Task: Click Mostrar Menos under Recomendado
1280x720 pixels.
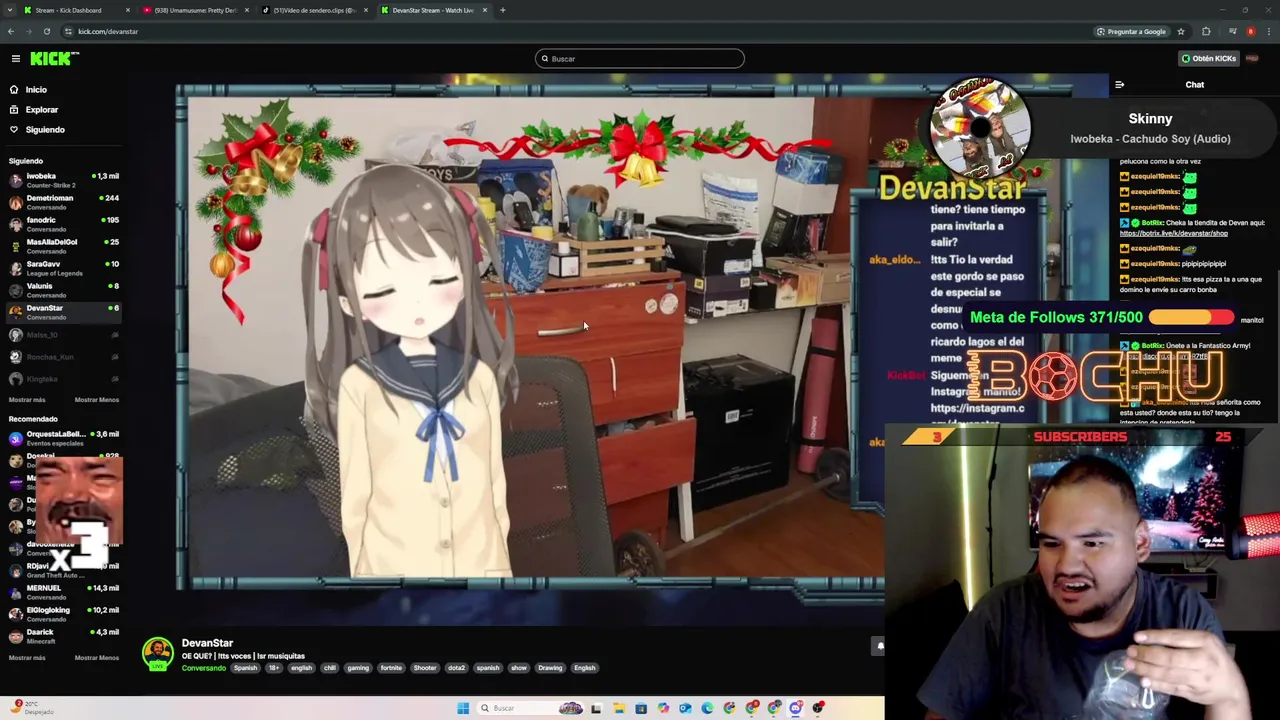Action: 97,658
